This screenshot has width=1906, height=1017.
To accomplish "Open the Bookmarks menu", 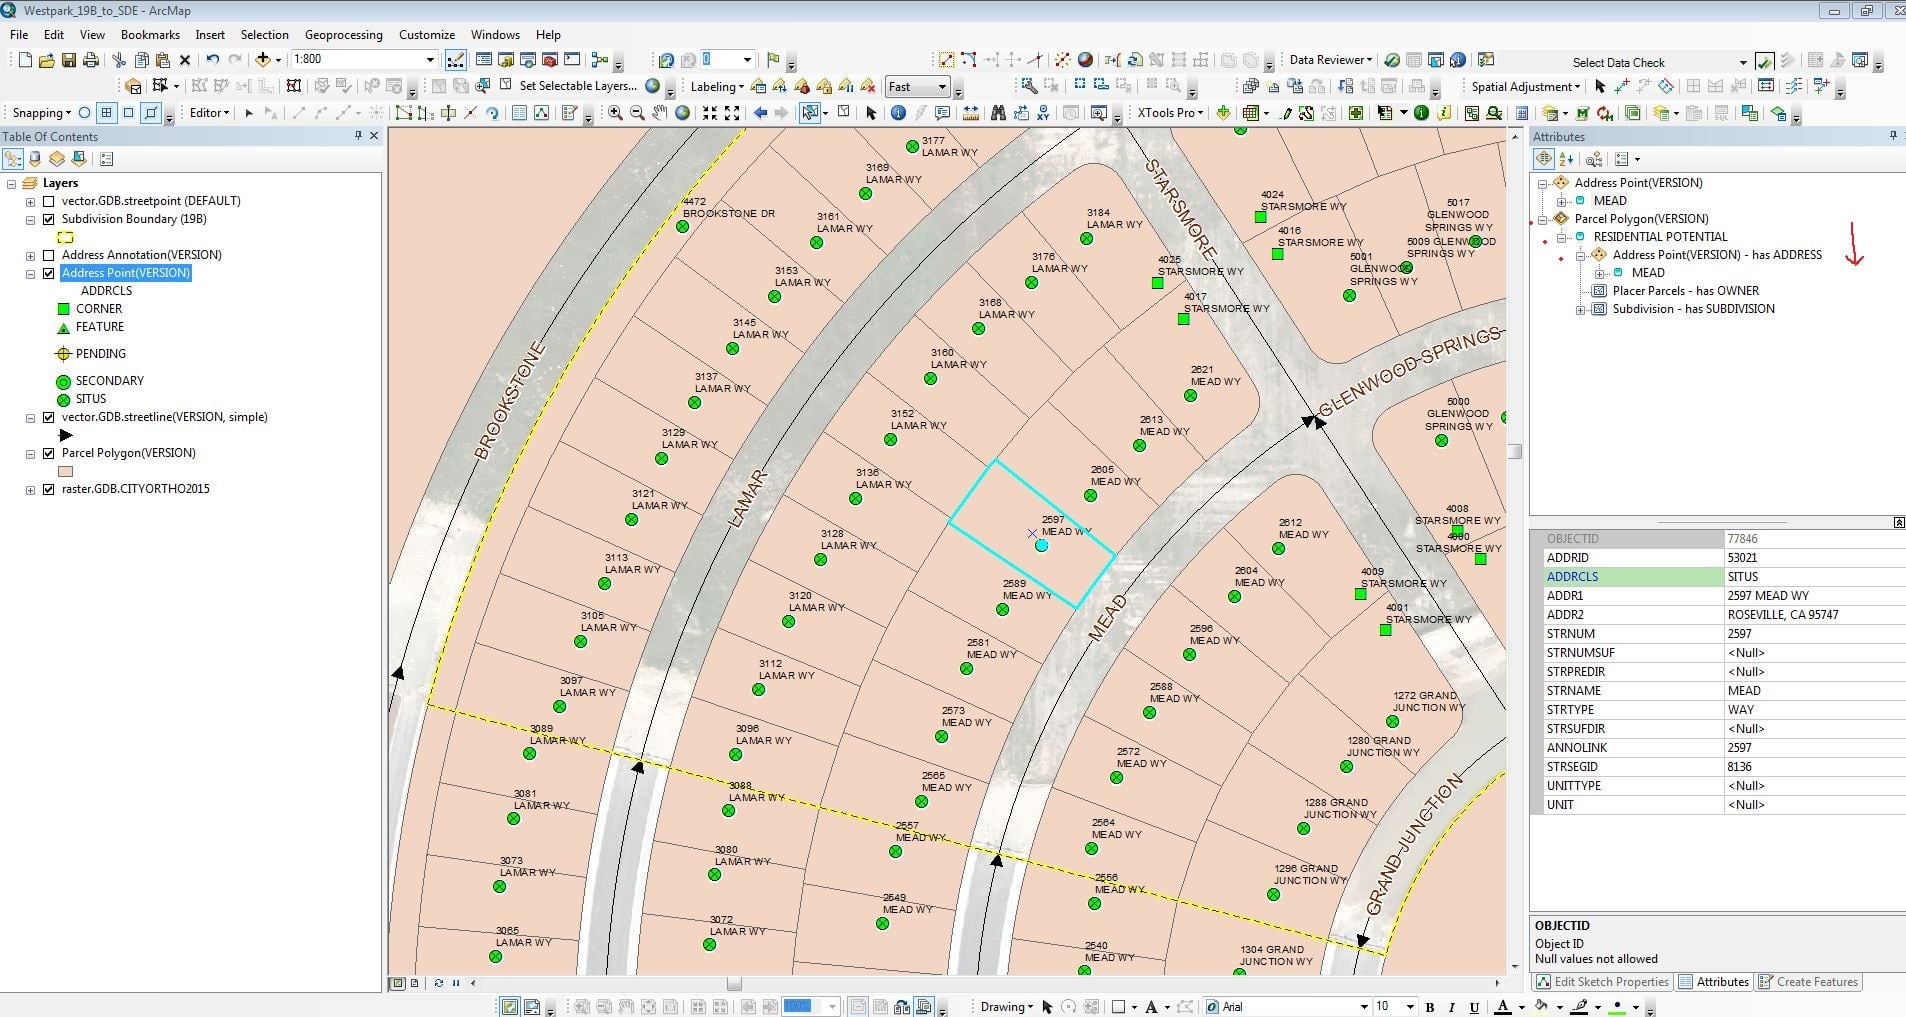I will 150,35.
